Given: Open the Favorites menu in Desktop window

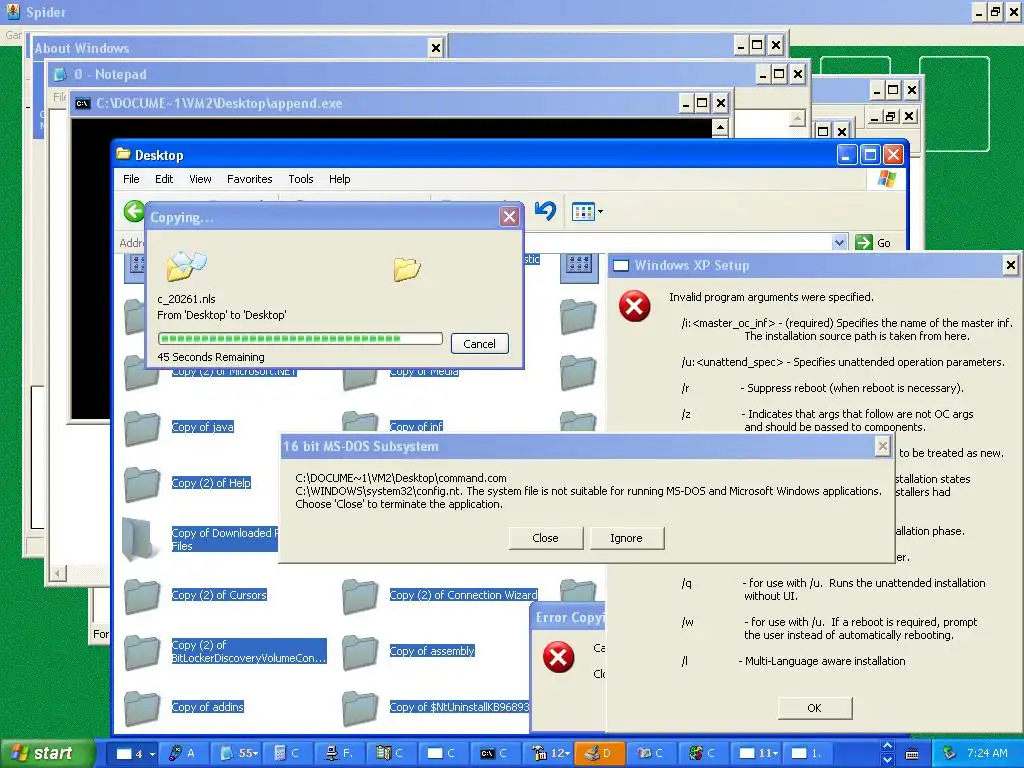Looking at the screenshot, I should coord(249,179).
